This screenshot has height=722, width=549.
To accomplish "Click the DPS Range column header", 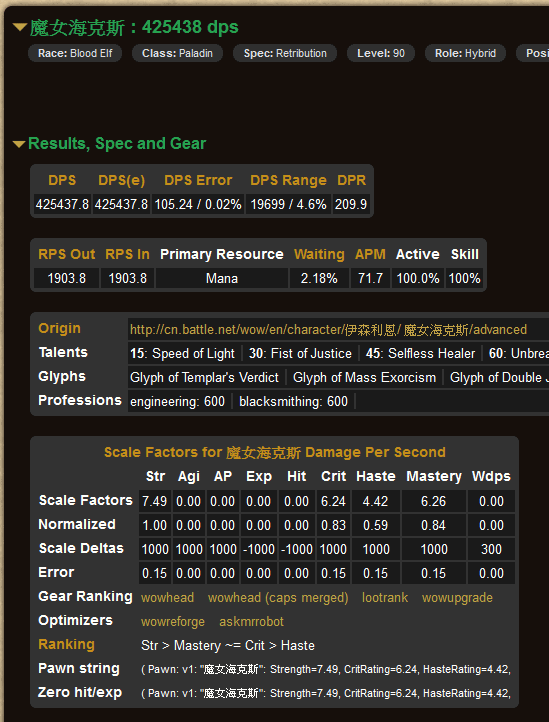I will pyautogui.click(x=288, y=180).
